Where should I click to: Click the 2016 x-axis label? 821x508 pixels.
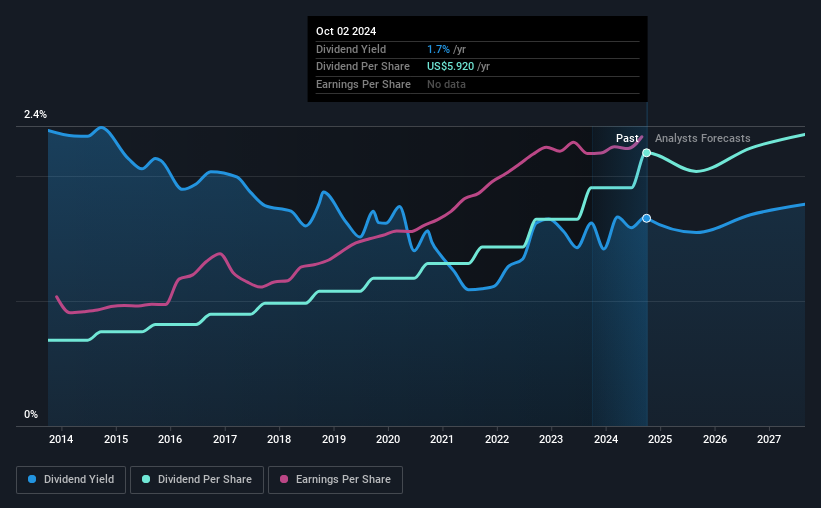click(x=170, y=439)
